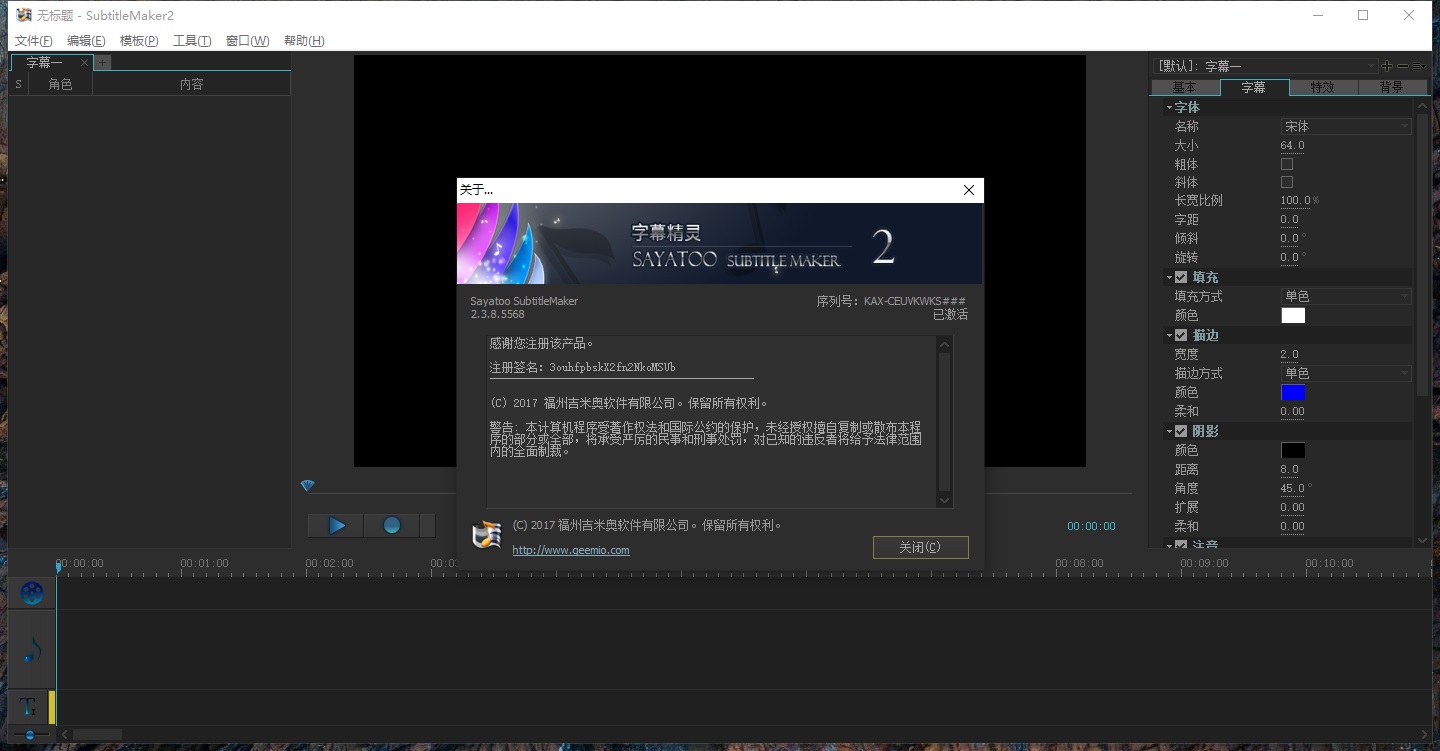
Task: Click the SubtitleMaker2 app icon in the title bar
Action: coord(24,15)
